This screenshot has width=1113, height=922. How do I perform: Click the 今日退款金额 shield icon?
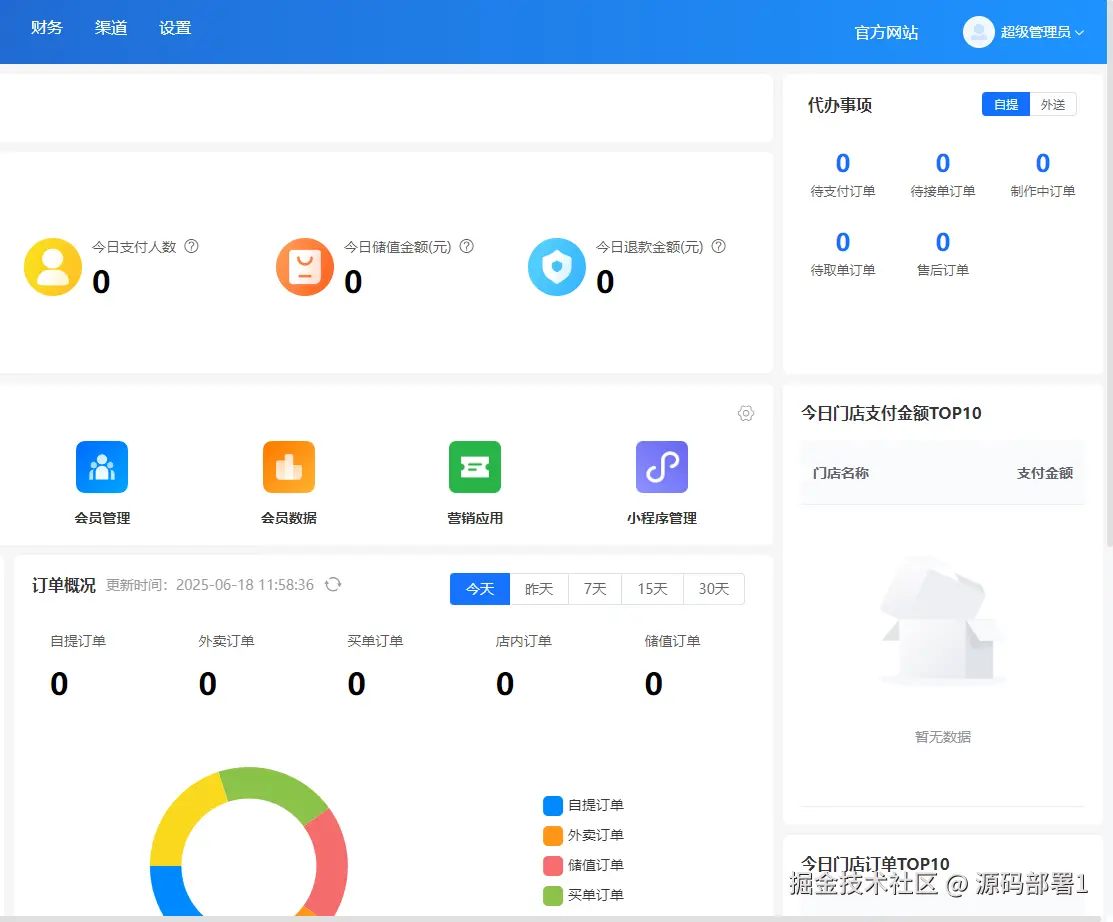(x=557, y=267)
